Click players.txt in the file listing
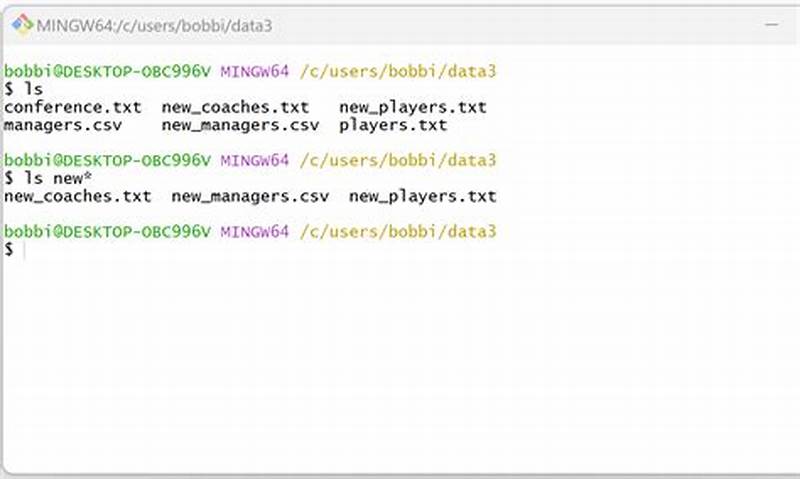The image size is (800, 479). click(393, 125)
